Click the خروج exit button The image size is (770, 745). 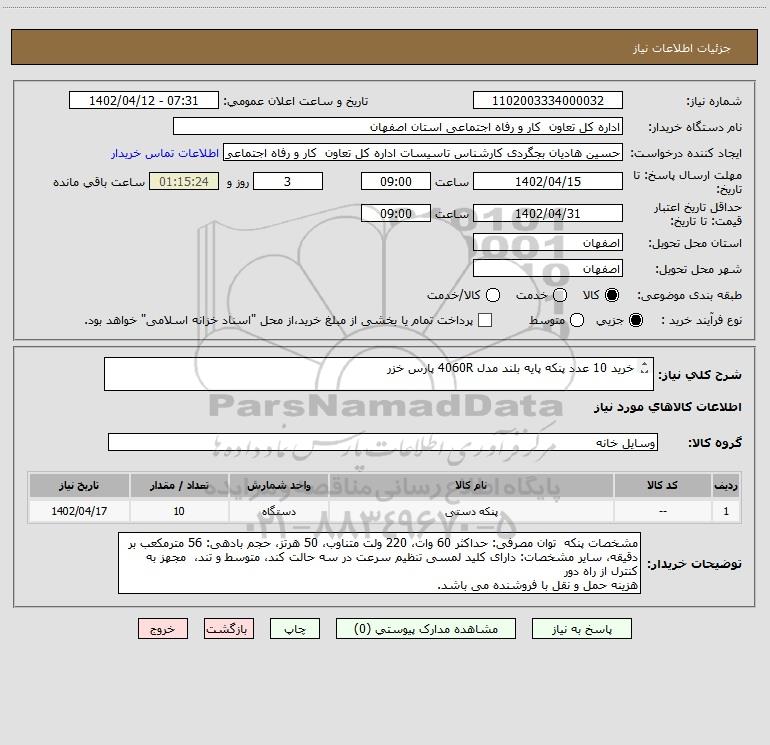[x=163, y=629]
